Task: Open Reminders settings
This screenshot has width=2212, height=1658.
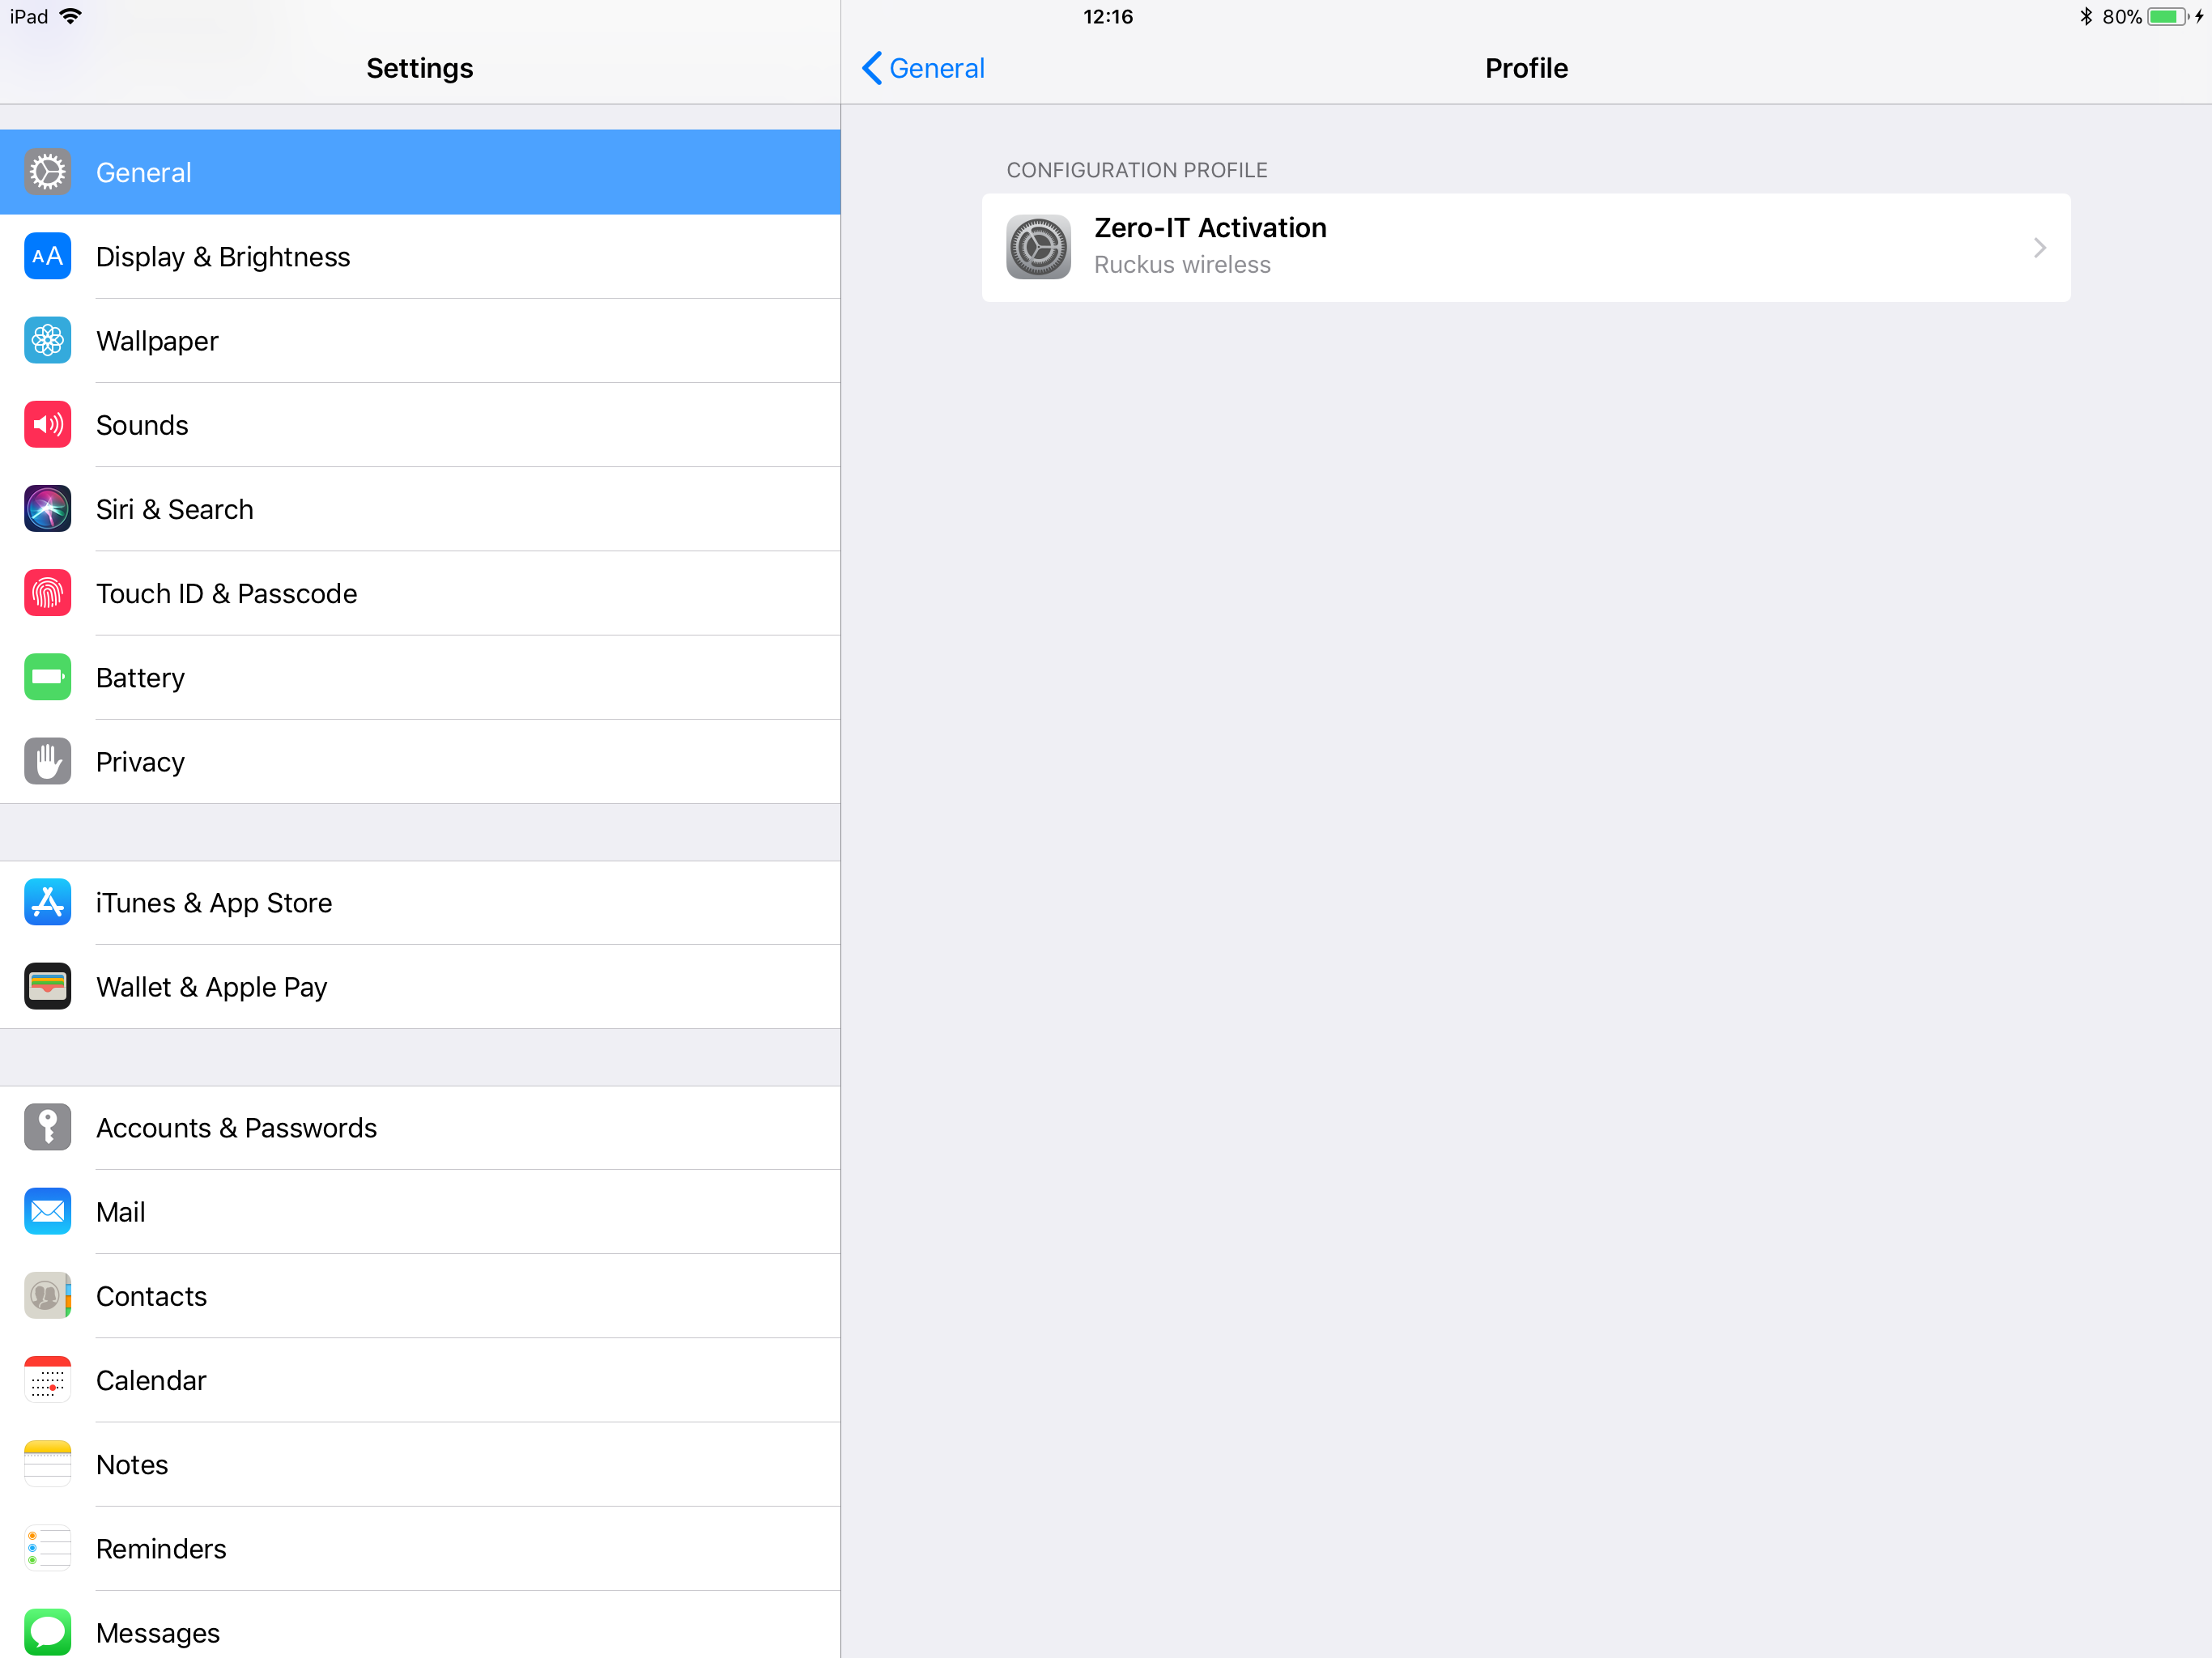Action: (420, 1549)
